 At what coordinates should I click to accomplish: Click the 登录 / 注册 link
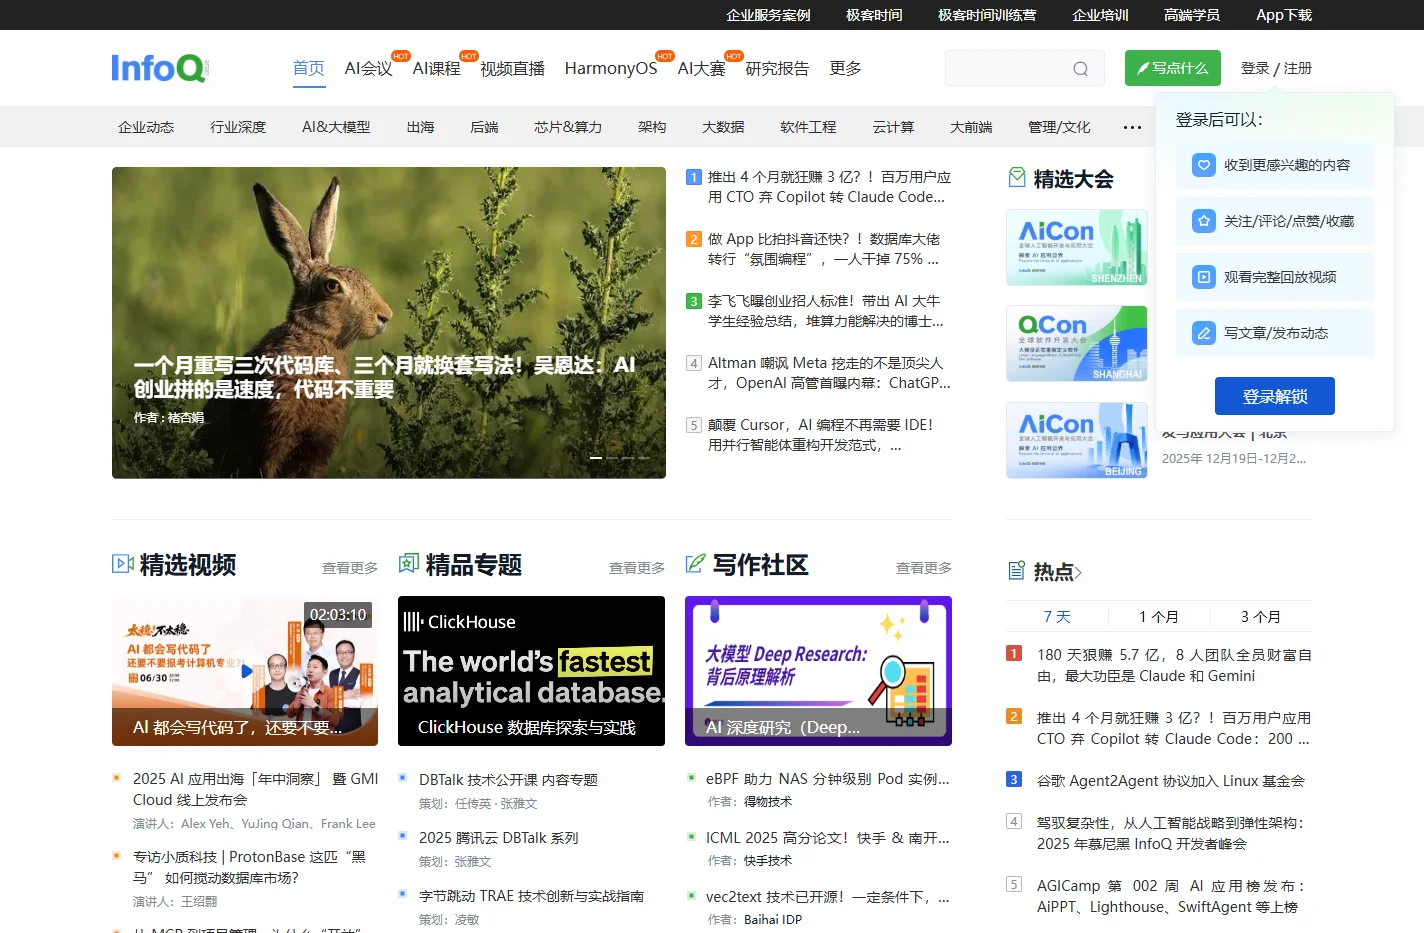1276,68
